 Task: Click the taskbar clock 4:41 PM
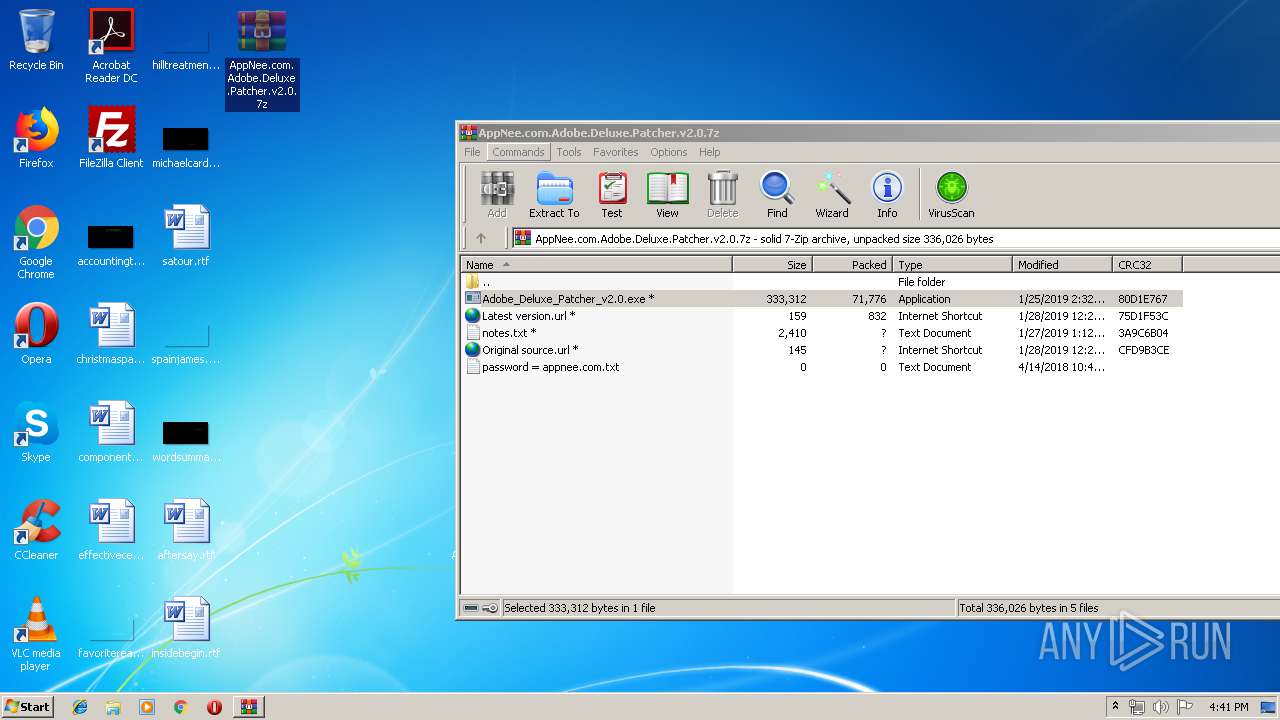click(x=1228, y=707)
